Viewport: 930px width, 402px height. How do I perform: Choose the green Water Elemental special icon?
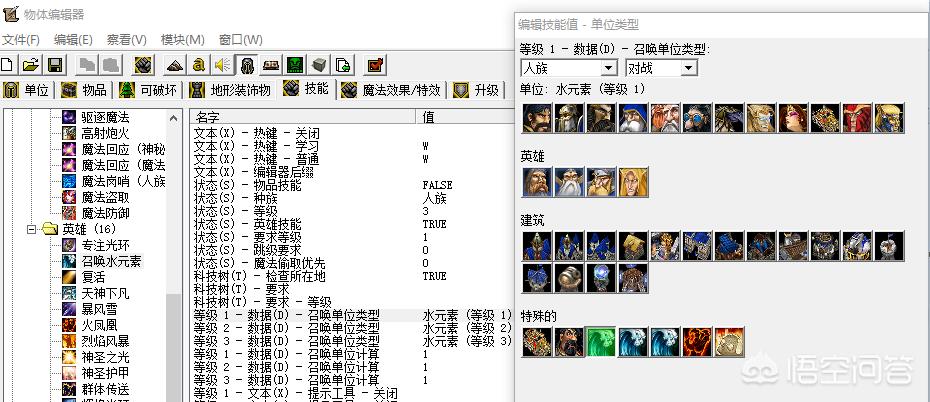click(601, 342)
